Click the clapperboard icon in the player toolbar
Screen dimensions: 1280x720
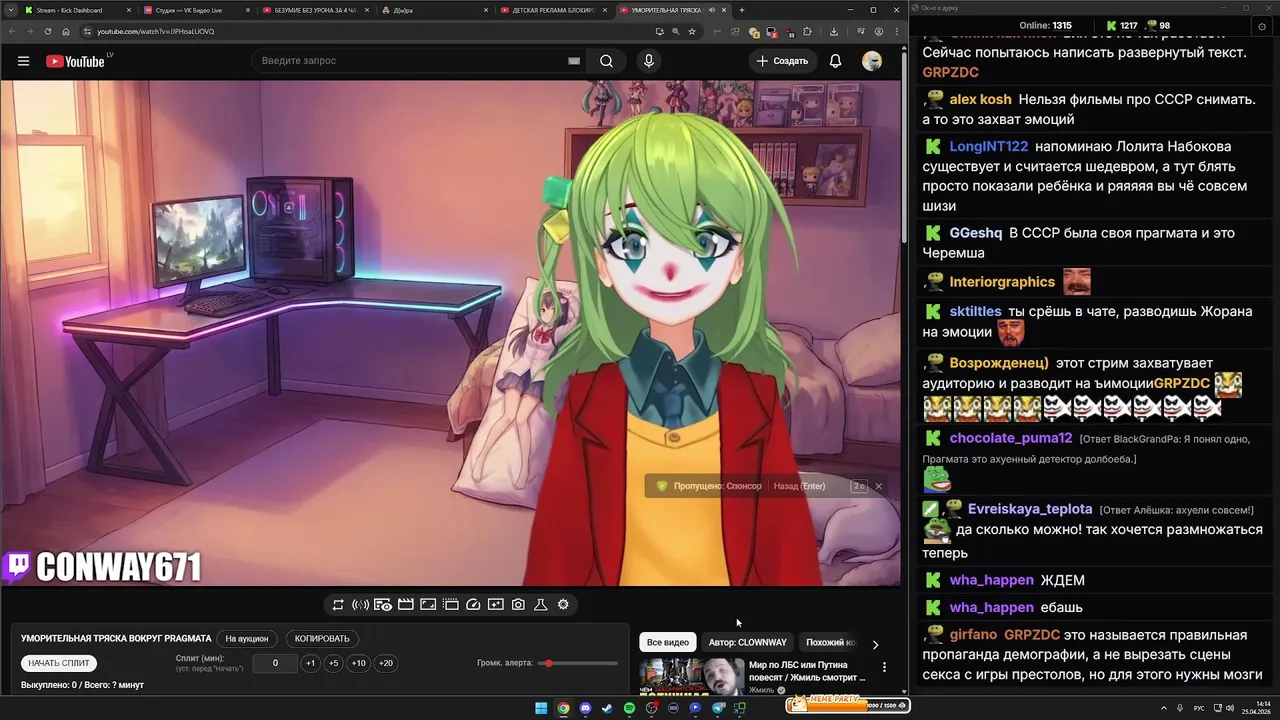tap(406, 604)
